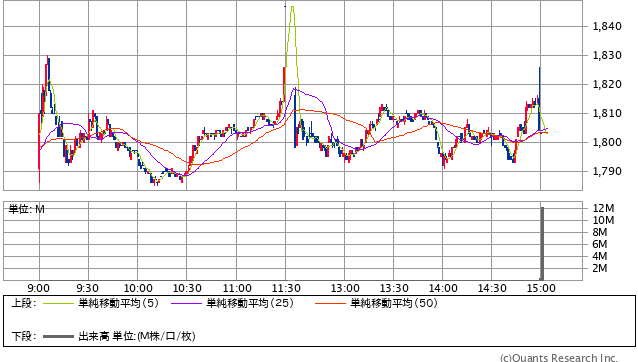Screen dimensions: 638x362
Task: Click the 13:00 time axis label
Action: coord(345,288)
